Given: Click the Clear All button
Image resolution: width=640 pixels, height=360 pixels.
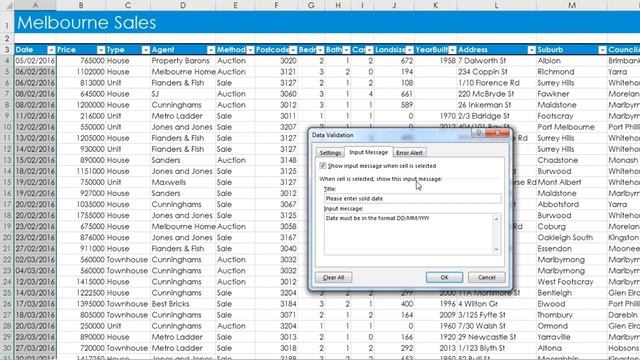Looking at the screenshot, I should [333, 278].
